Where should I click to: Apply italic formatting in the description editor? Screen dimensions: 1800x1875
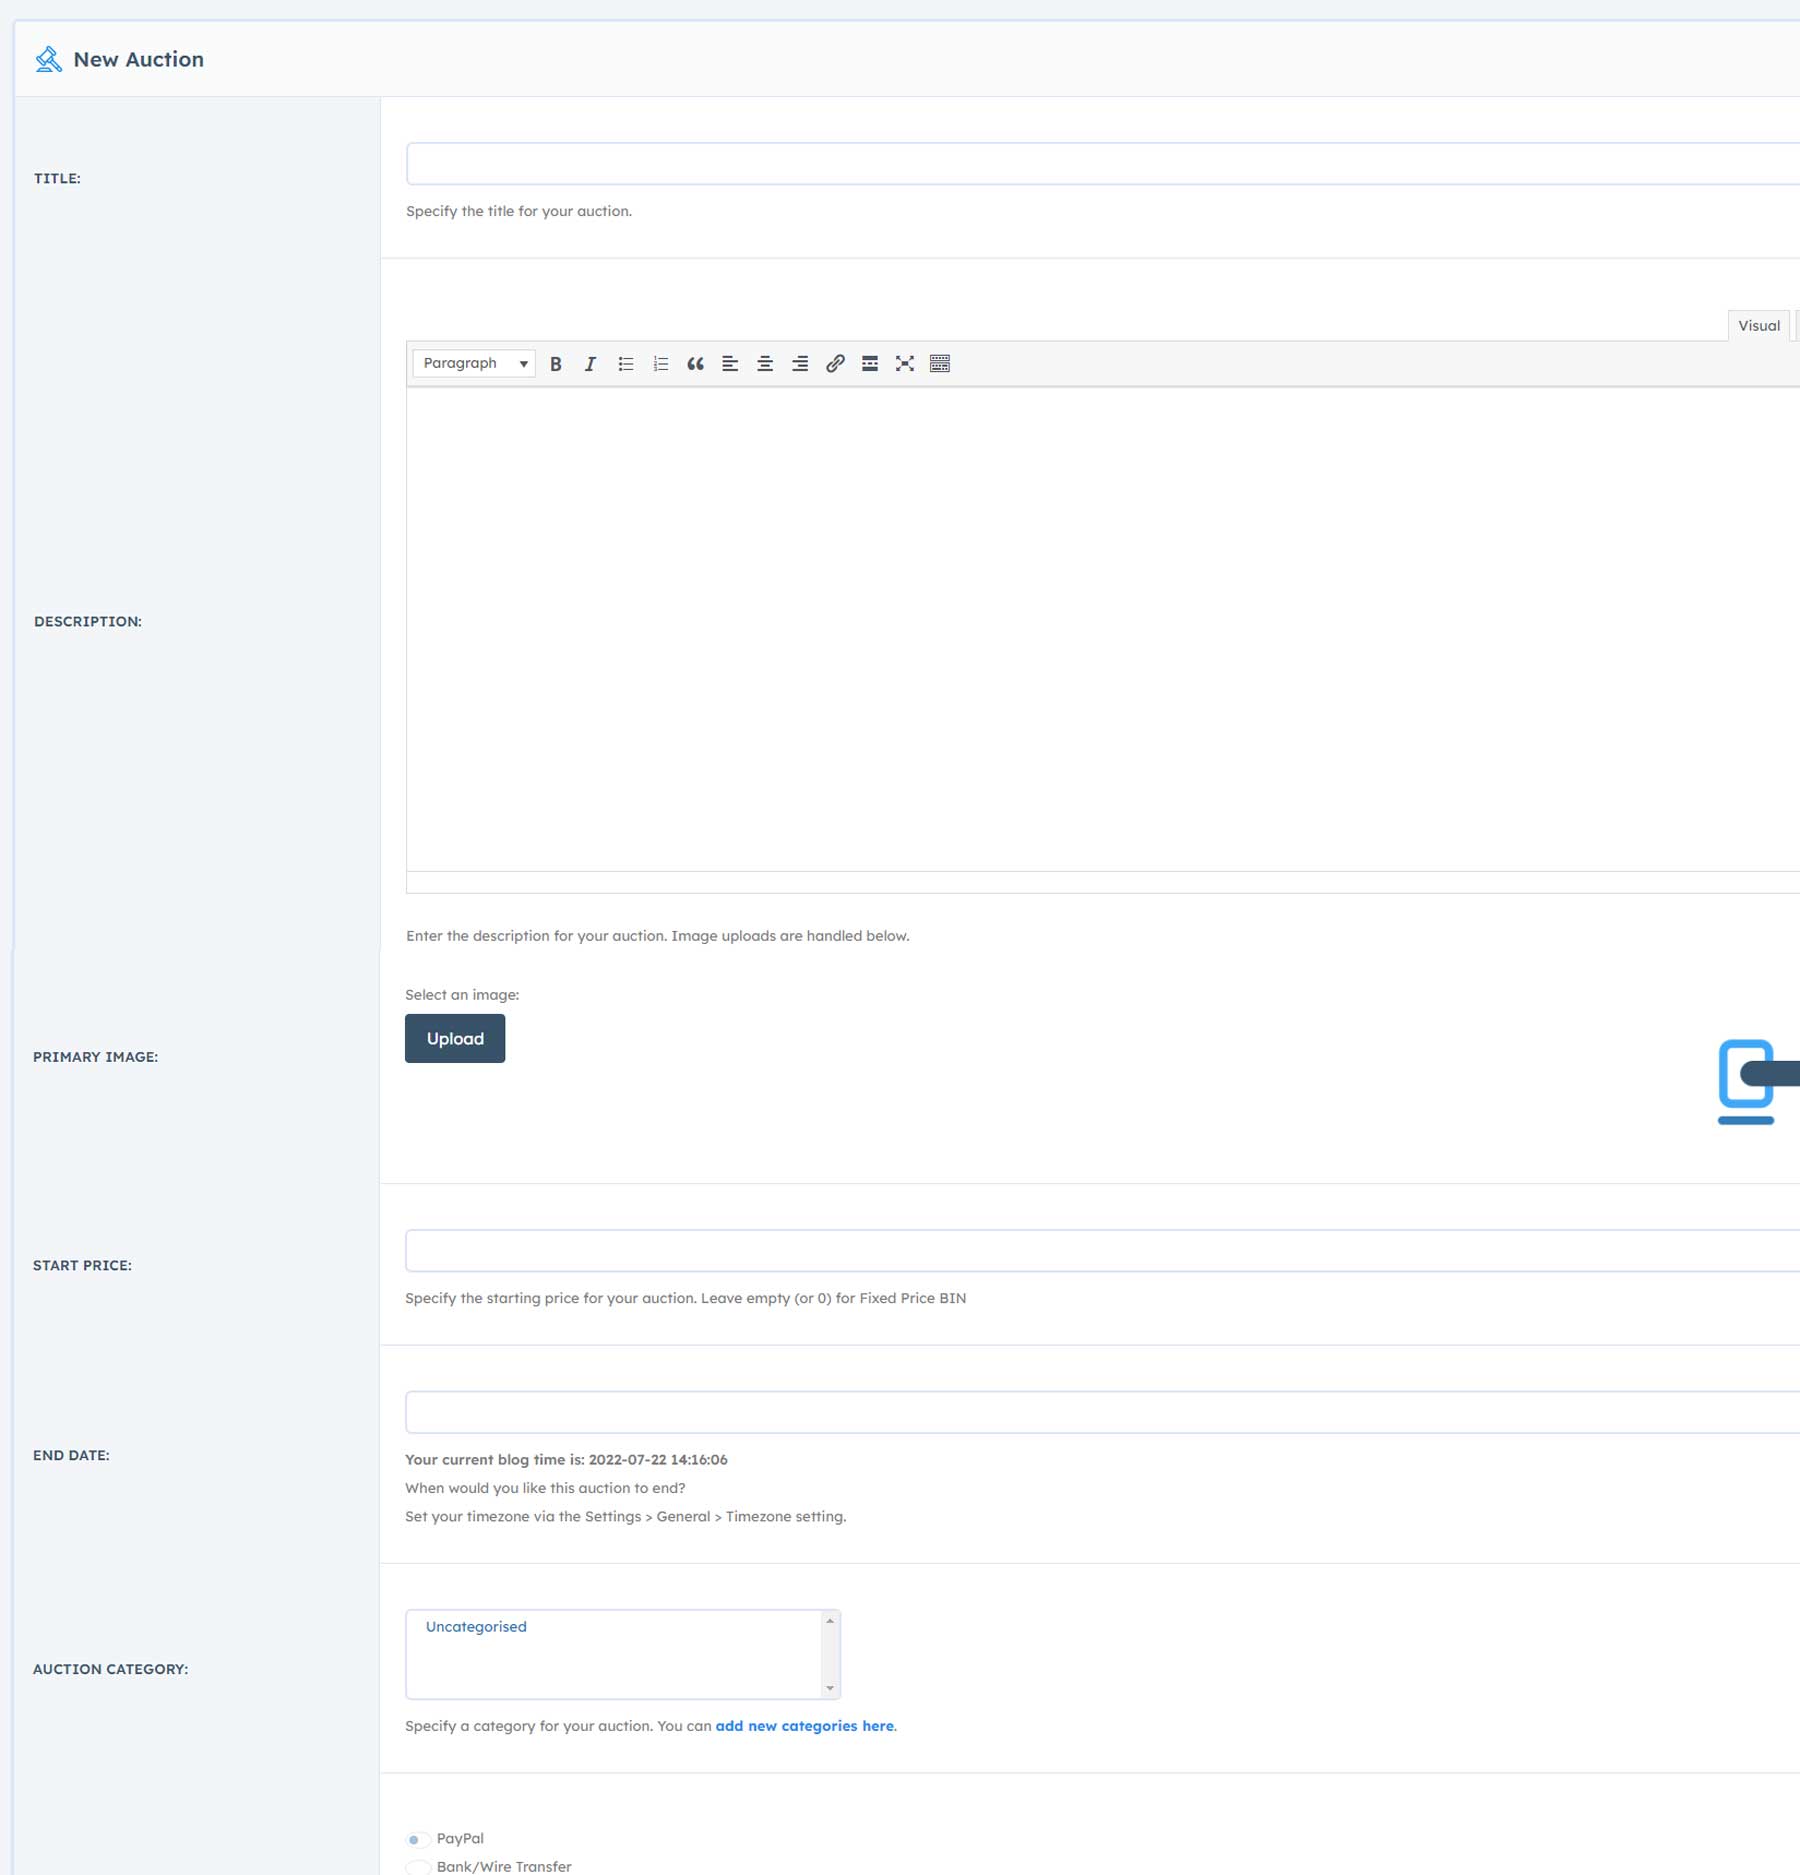590,363
